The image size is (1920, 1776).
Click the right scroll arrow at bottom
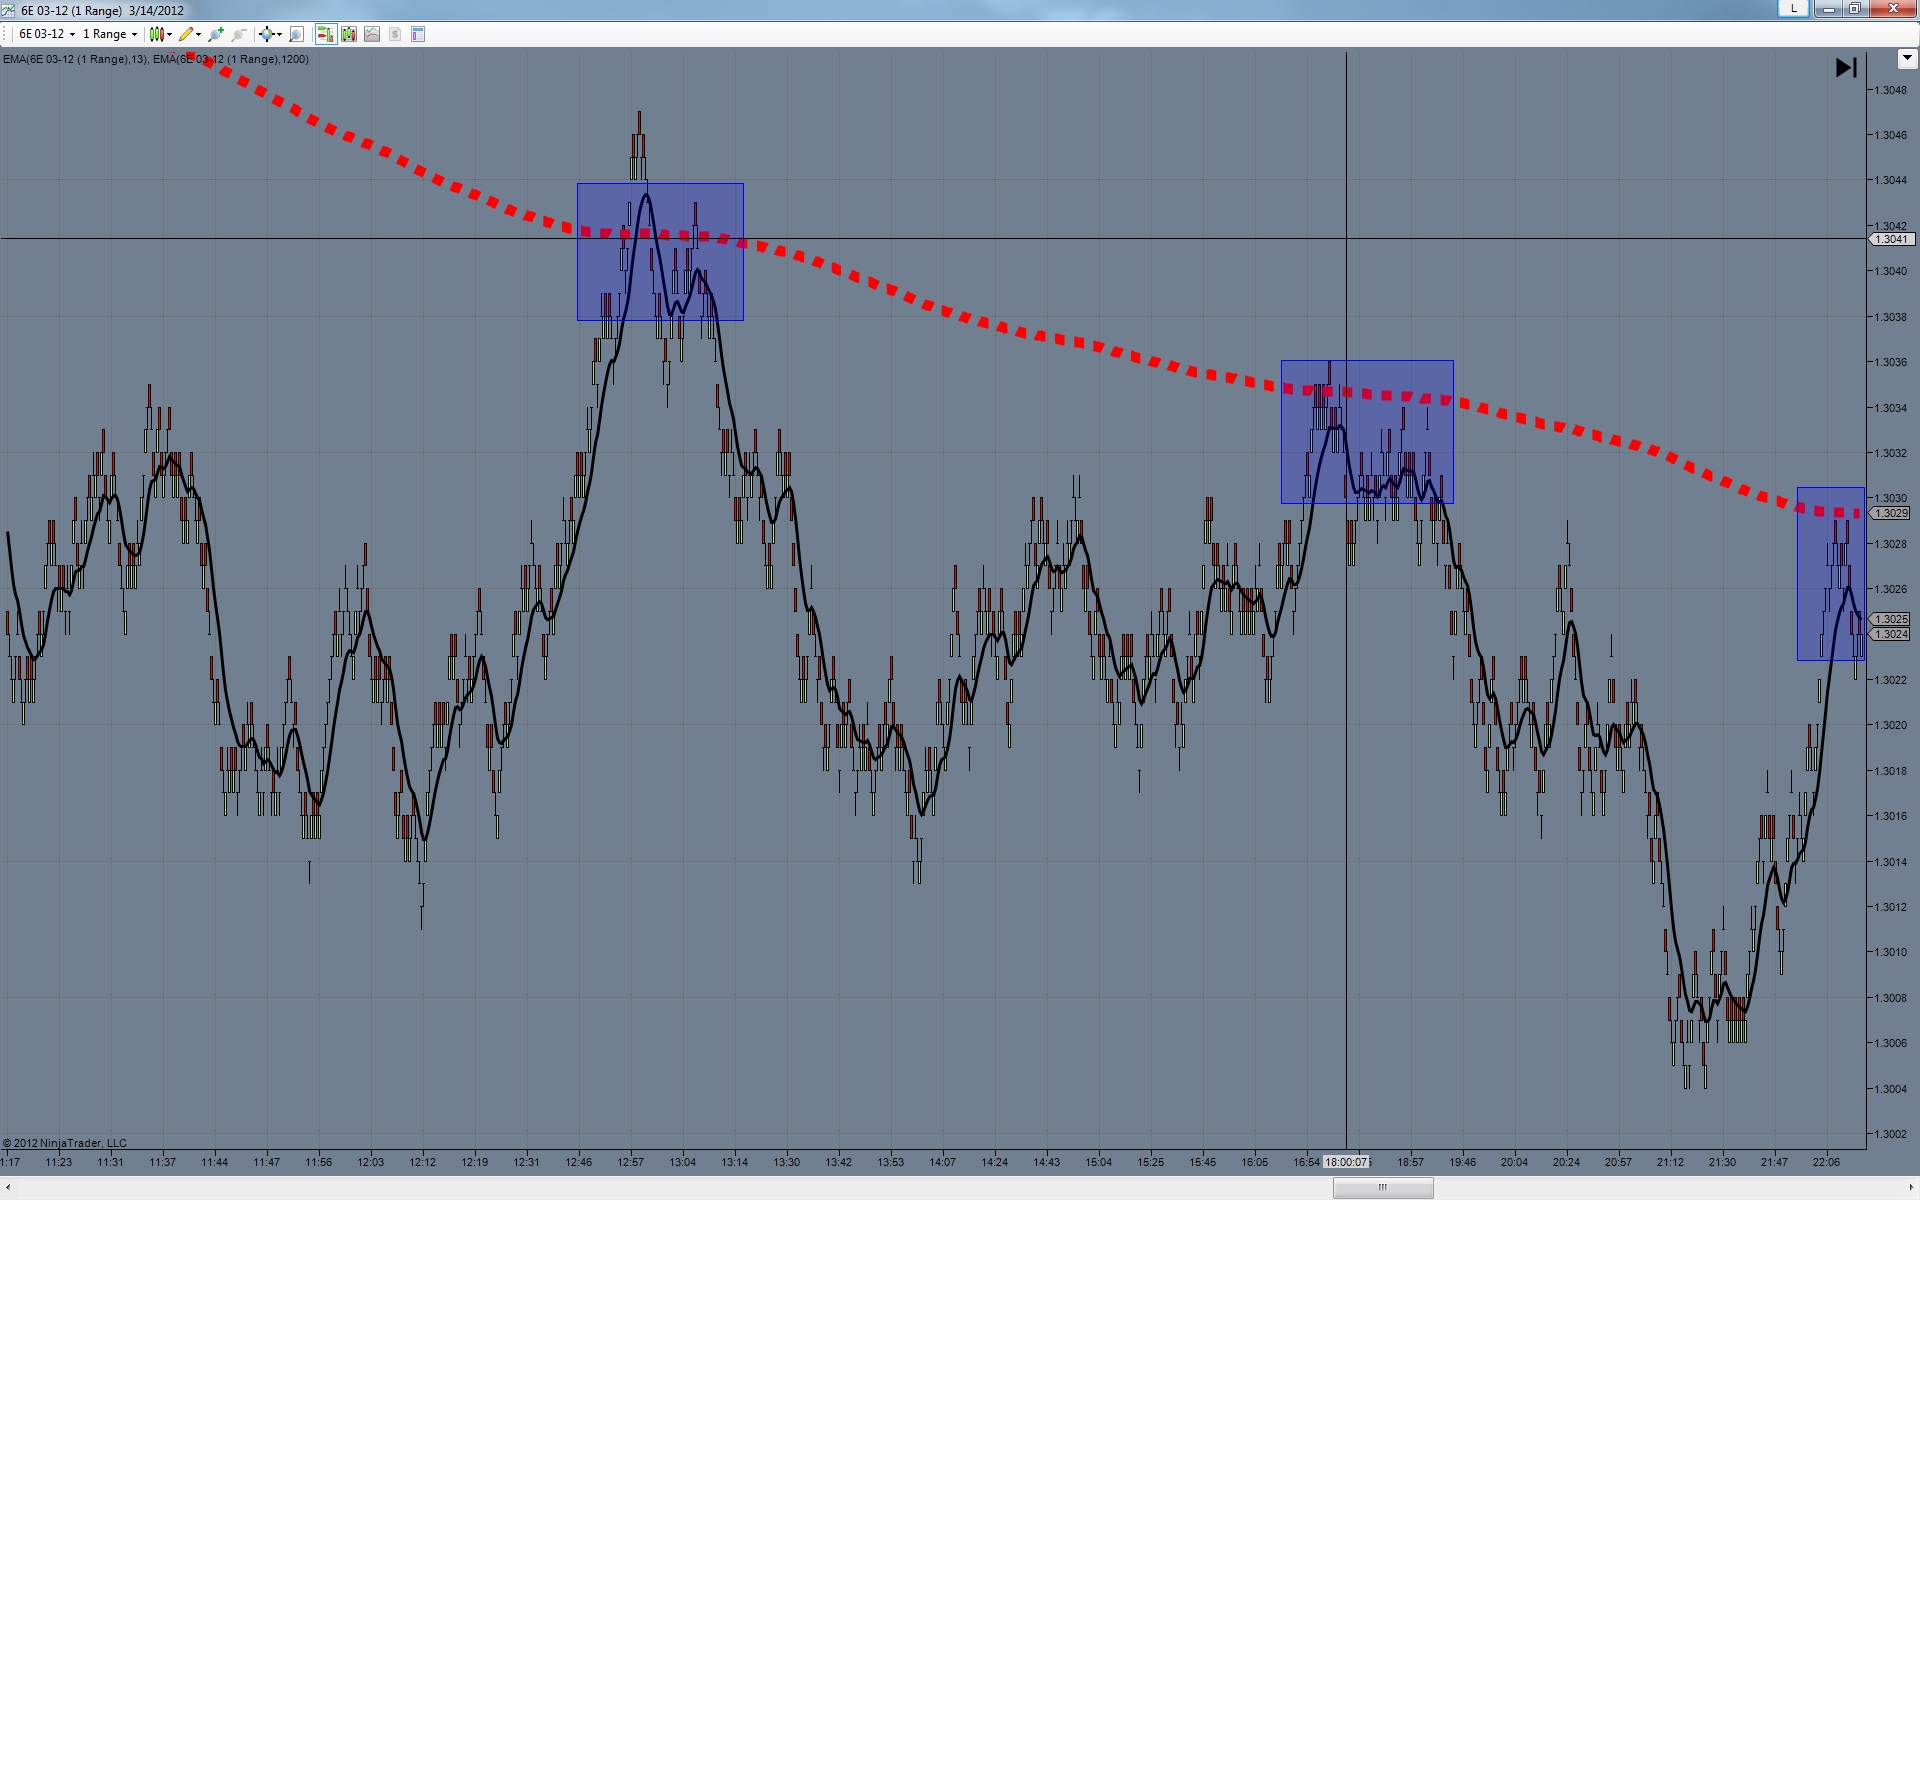(x=1911, y=1187)
